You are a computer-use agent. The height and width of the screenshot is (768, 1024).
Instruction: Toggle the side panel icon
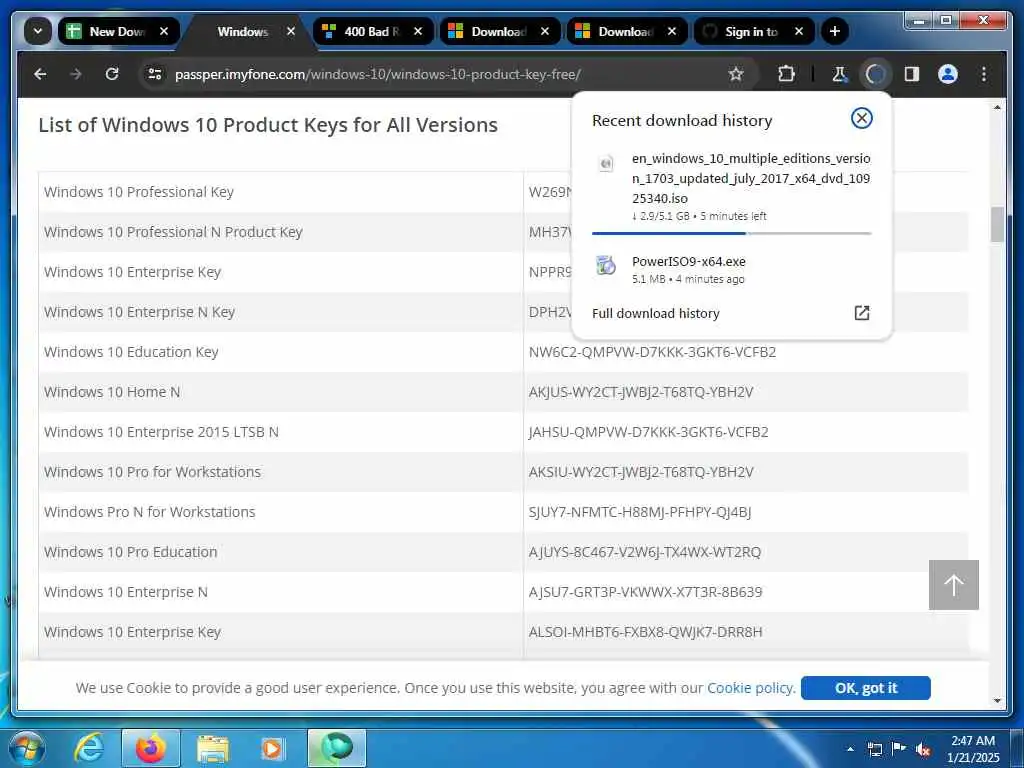912,74
